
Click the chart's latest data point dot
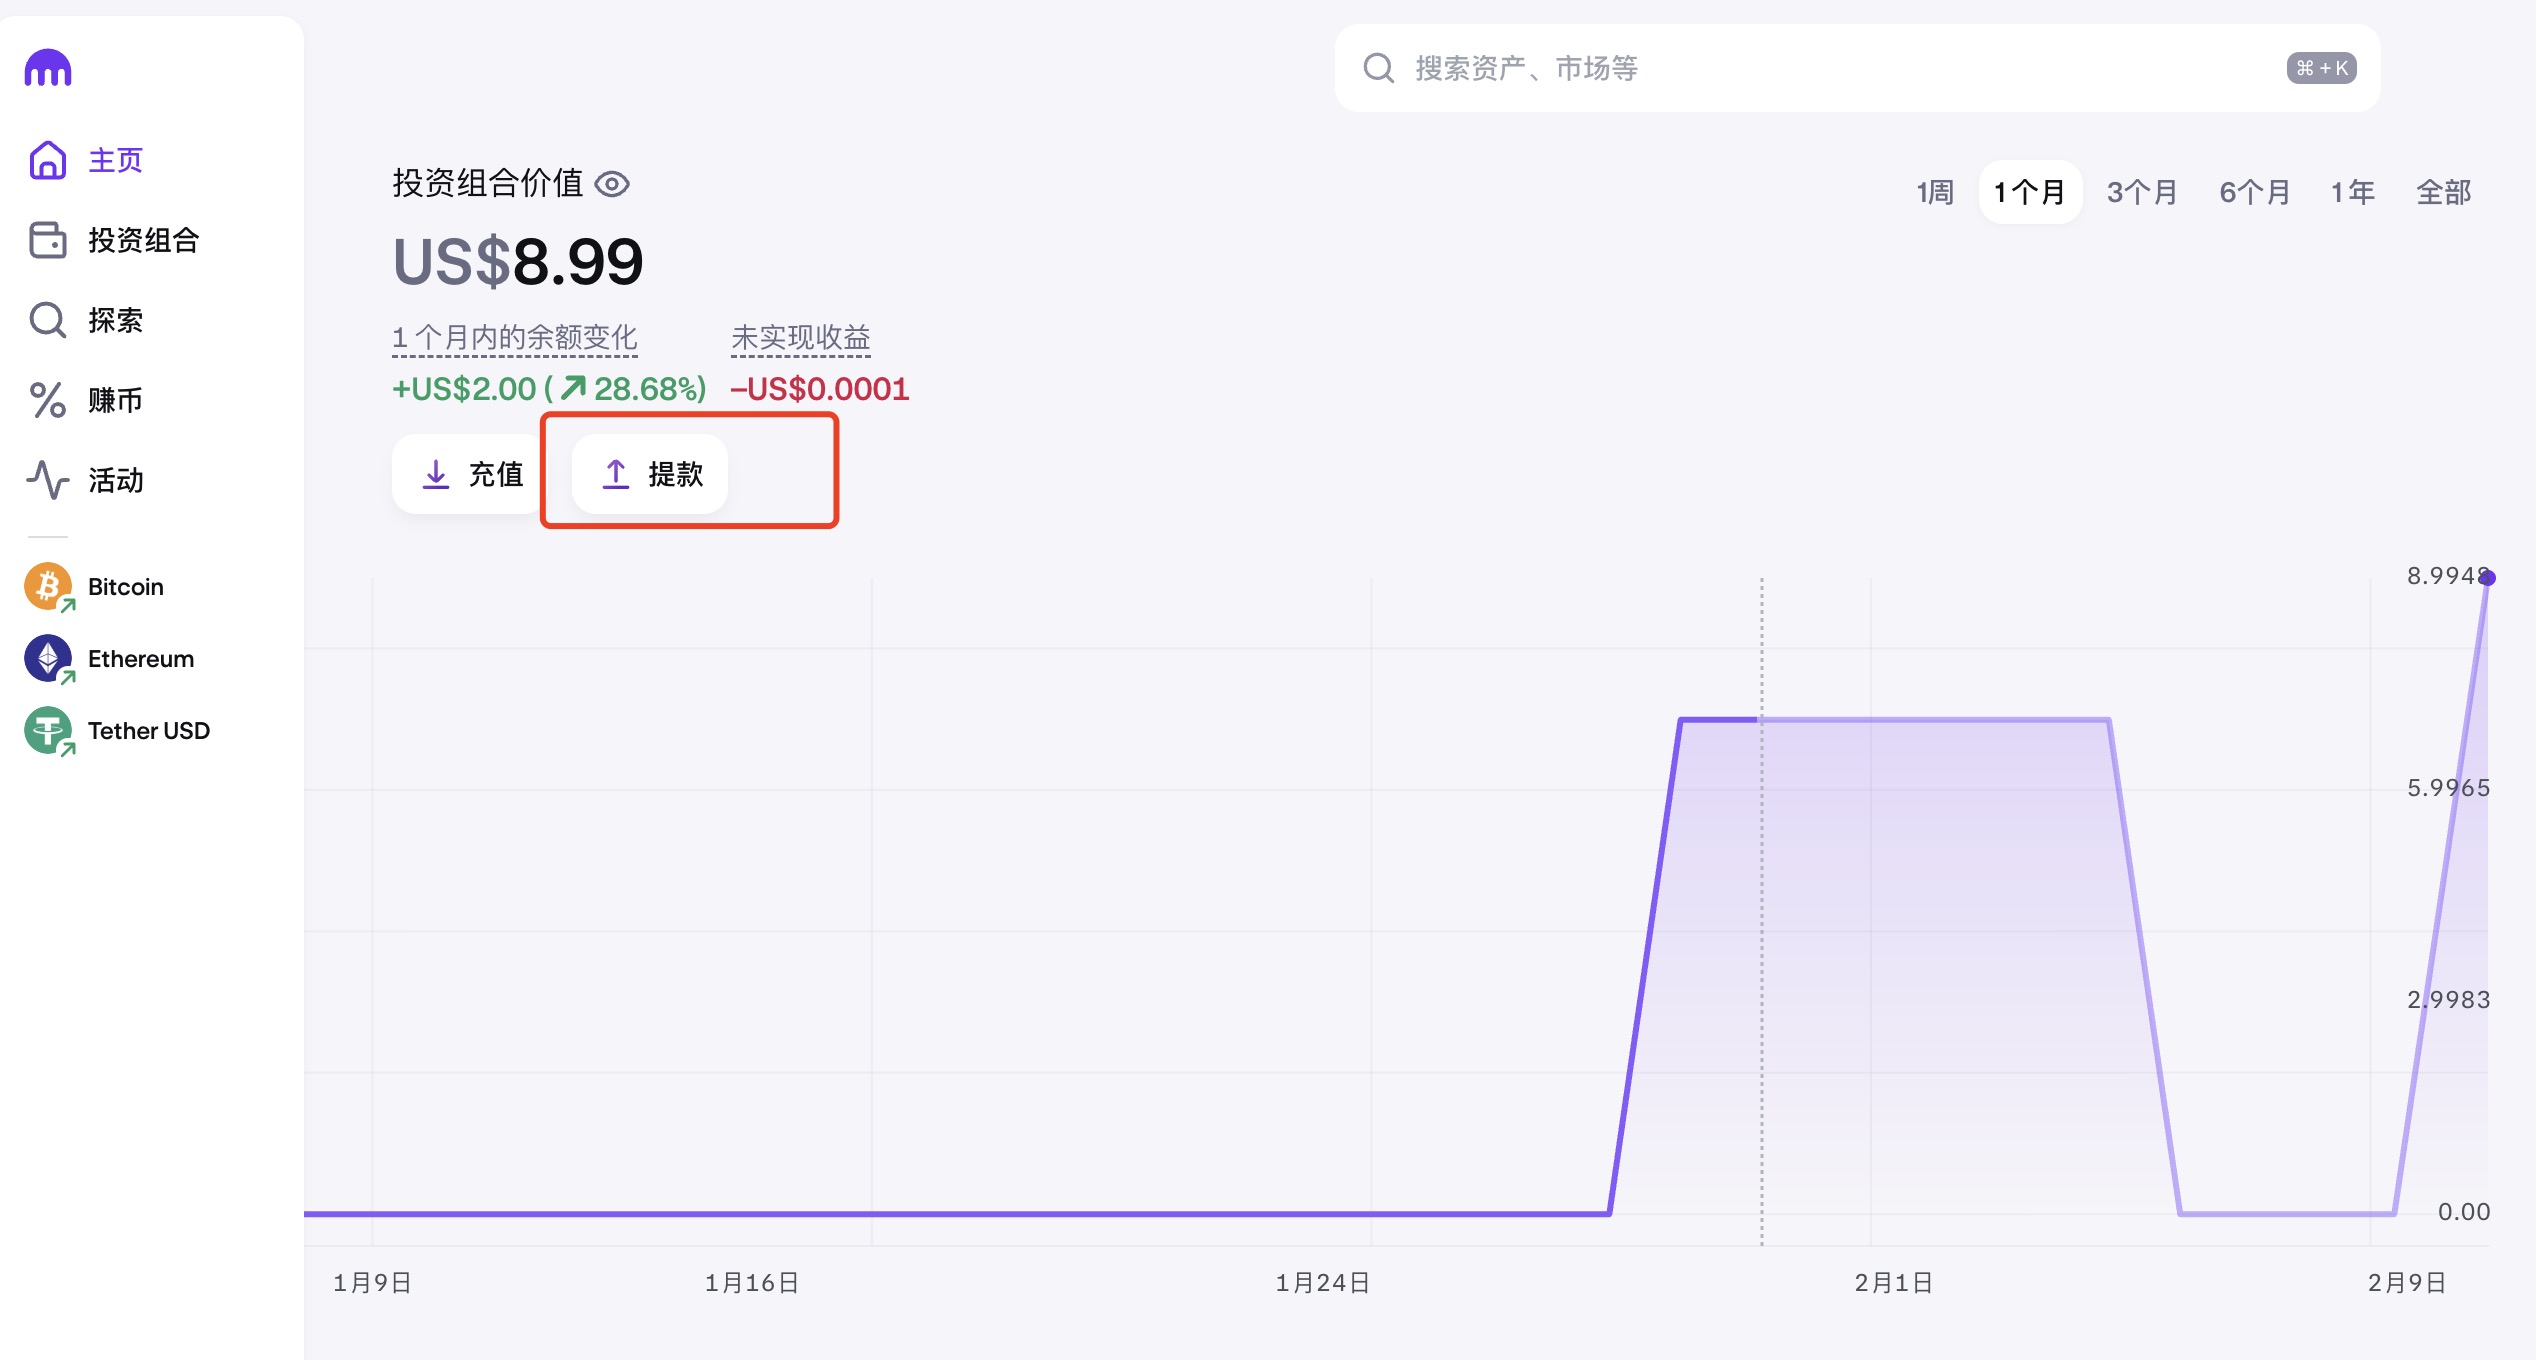2488,578
